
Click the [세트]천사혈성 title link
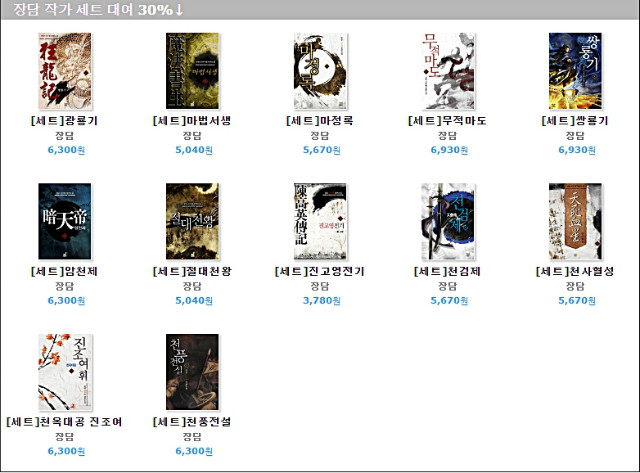point(575,271)
